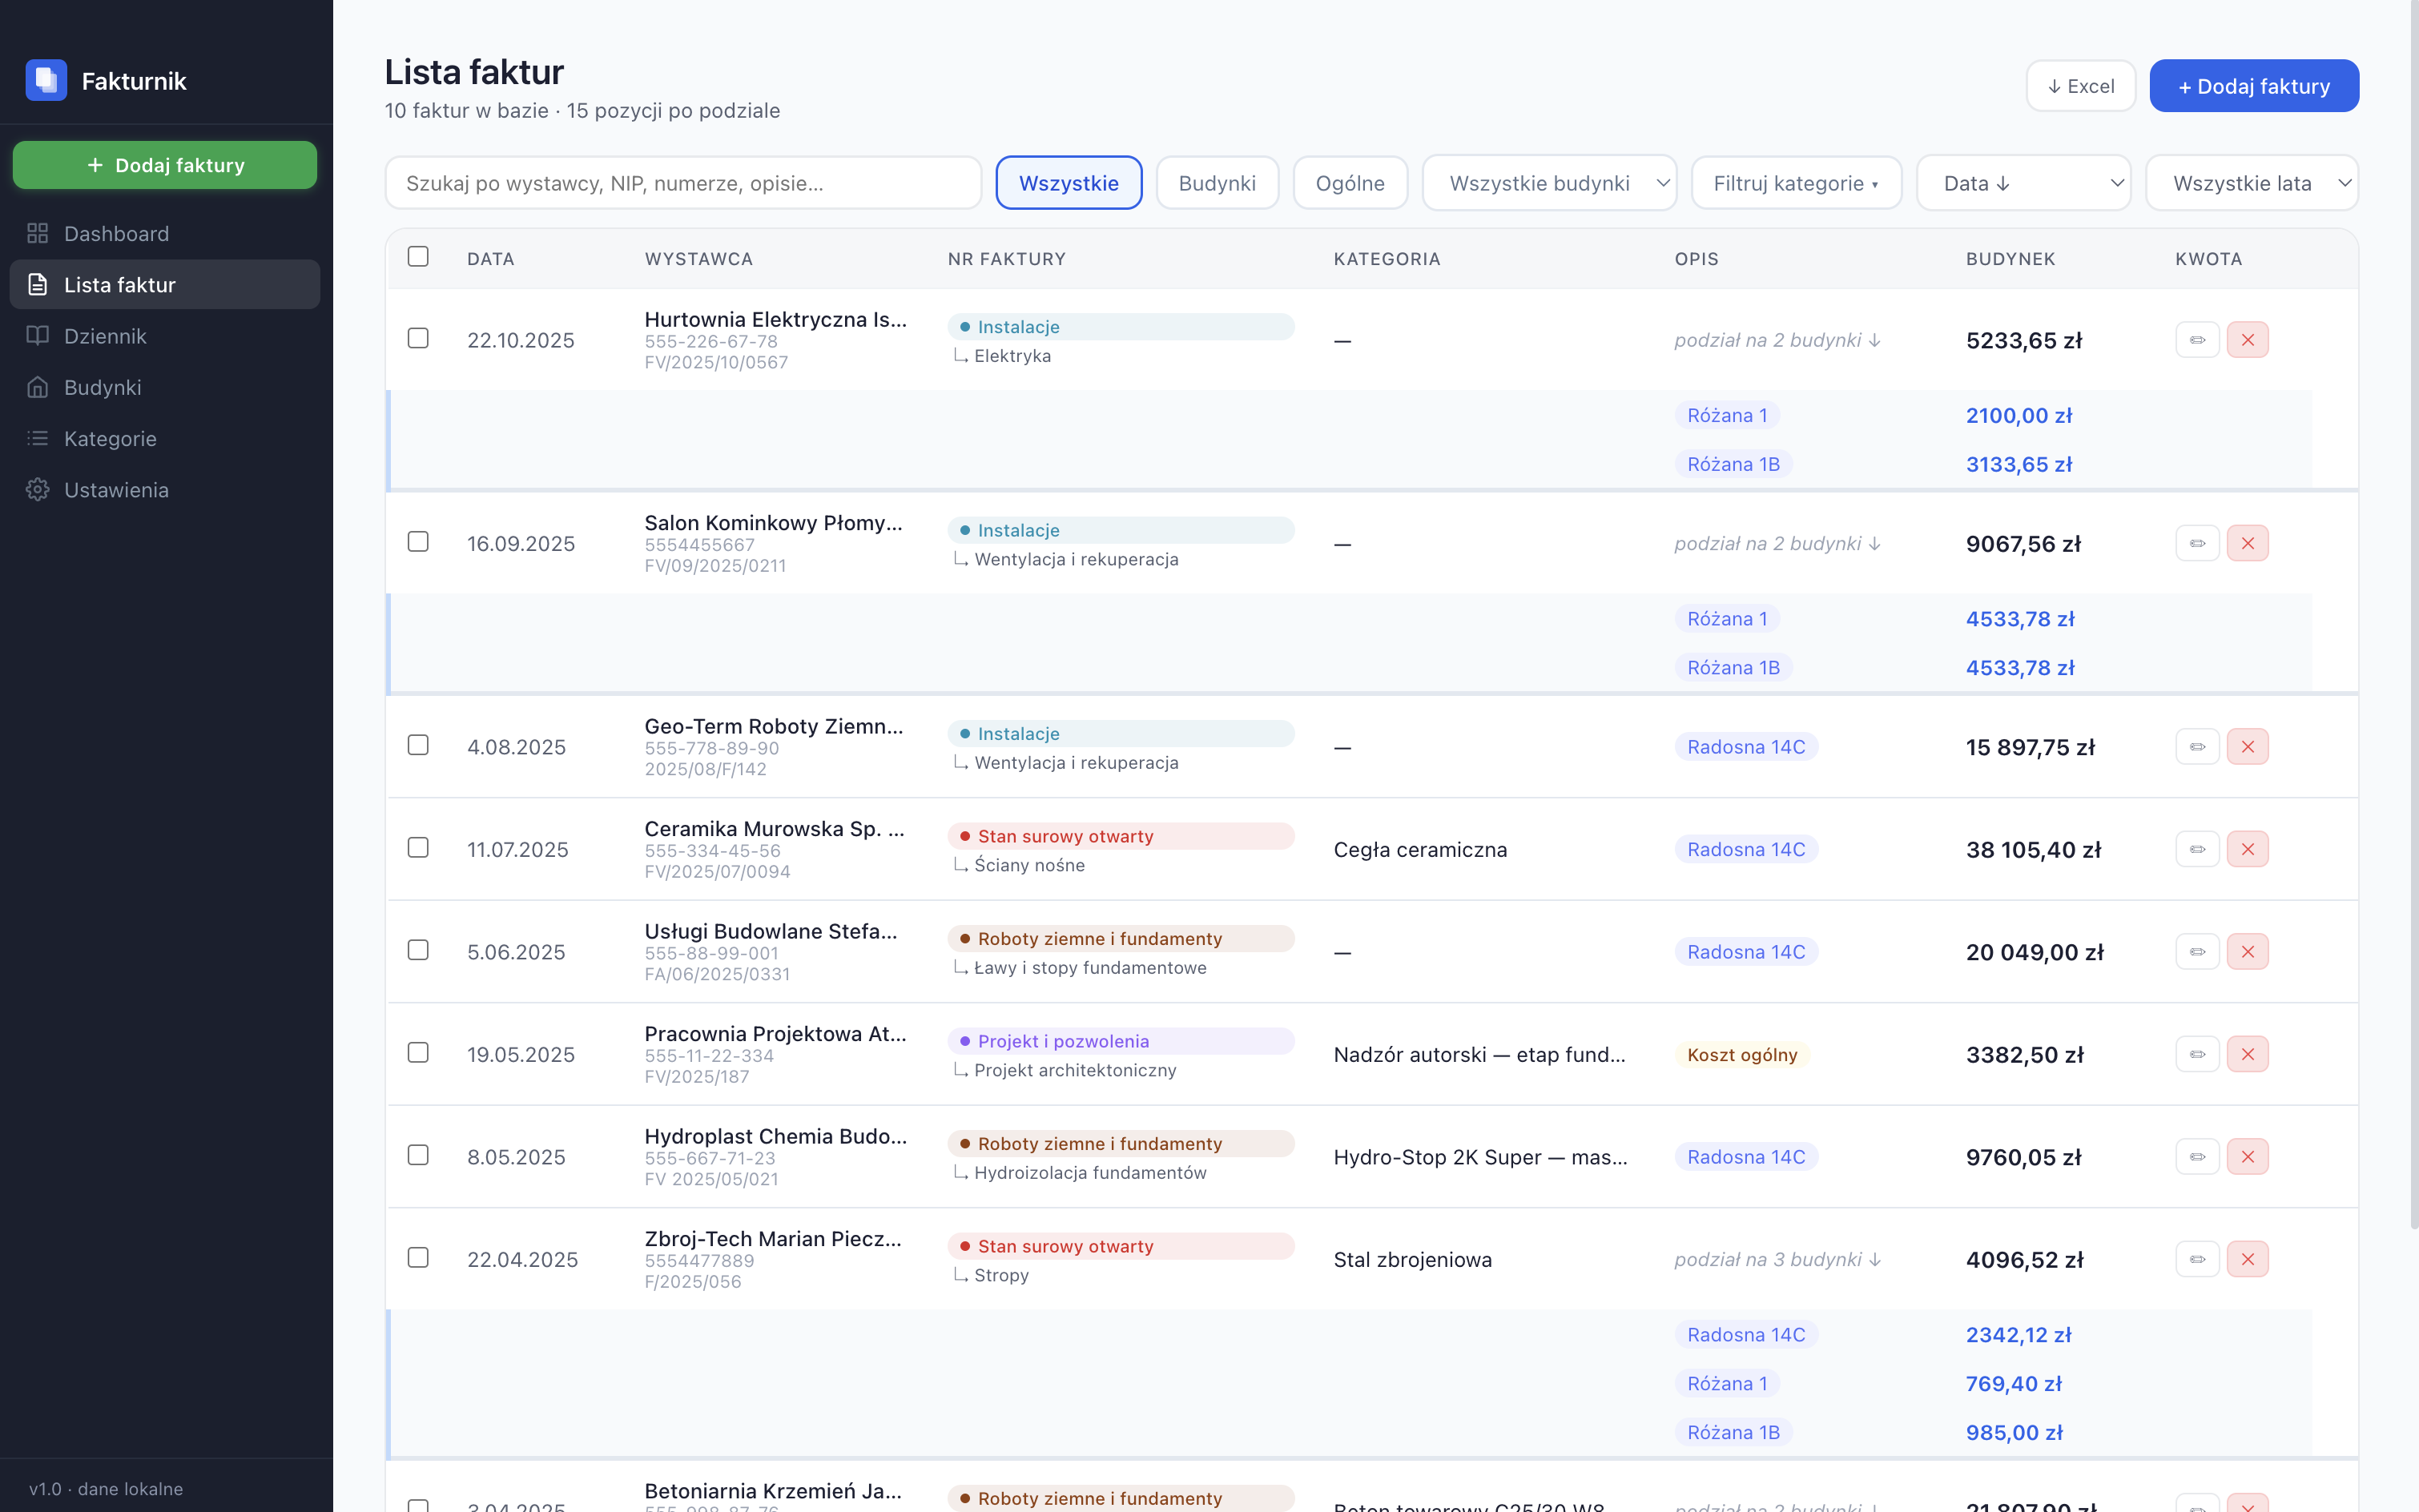Check the Hurtownia Elektryczna invoice row

(x=418, y=339)
